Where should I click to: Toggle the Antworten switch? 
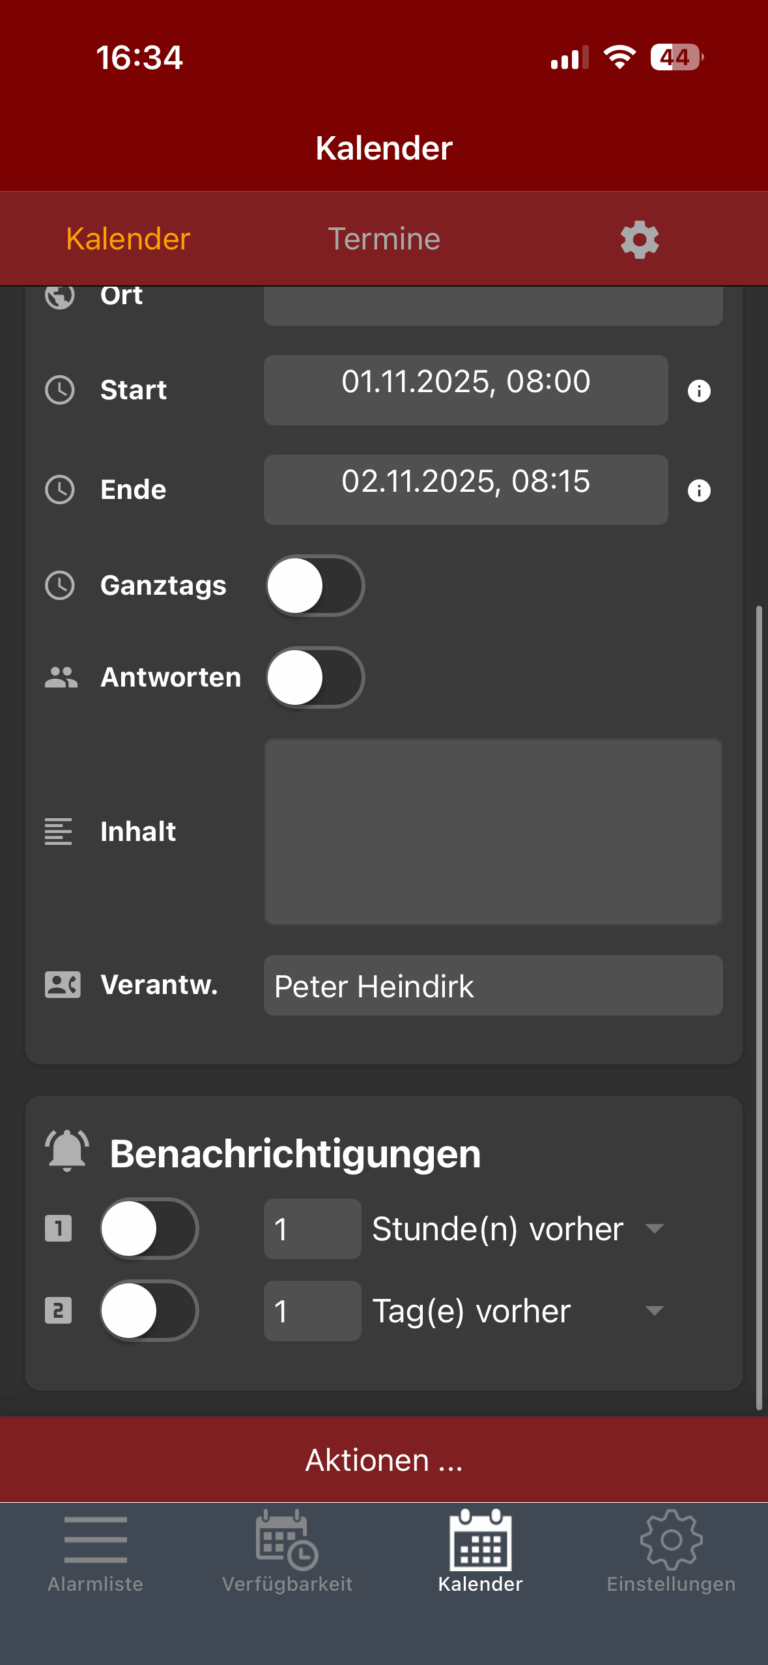click(315, 678)
